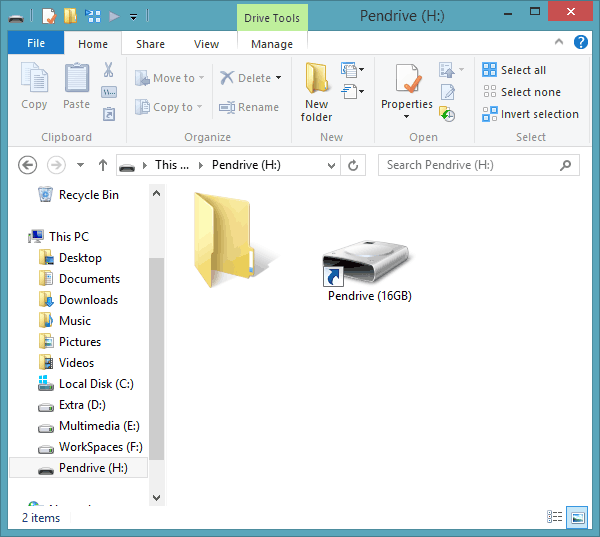Screen dimensions: 600x537
Task: Select the Pendrive (16GB) shortcut
Action: pos(368,270)
